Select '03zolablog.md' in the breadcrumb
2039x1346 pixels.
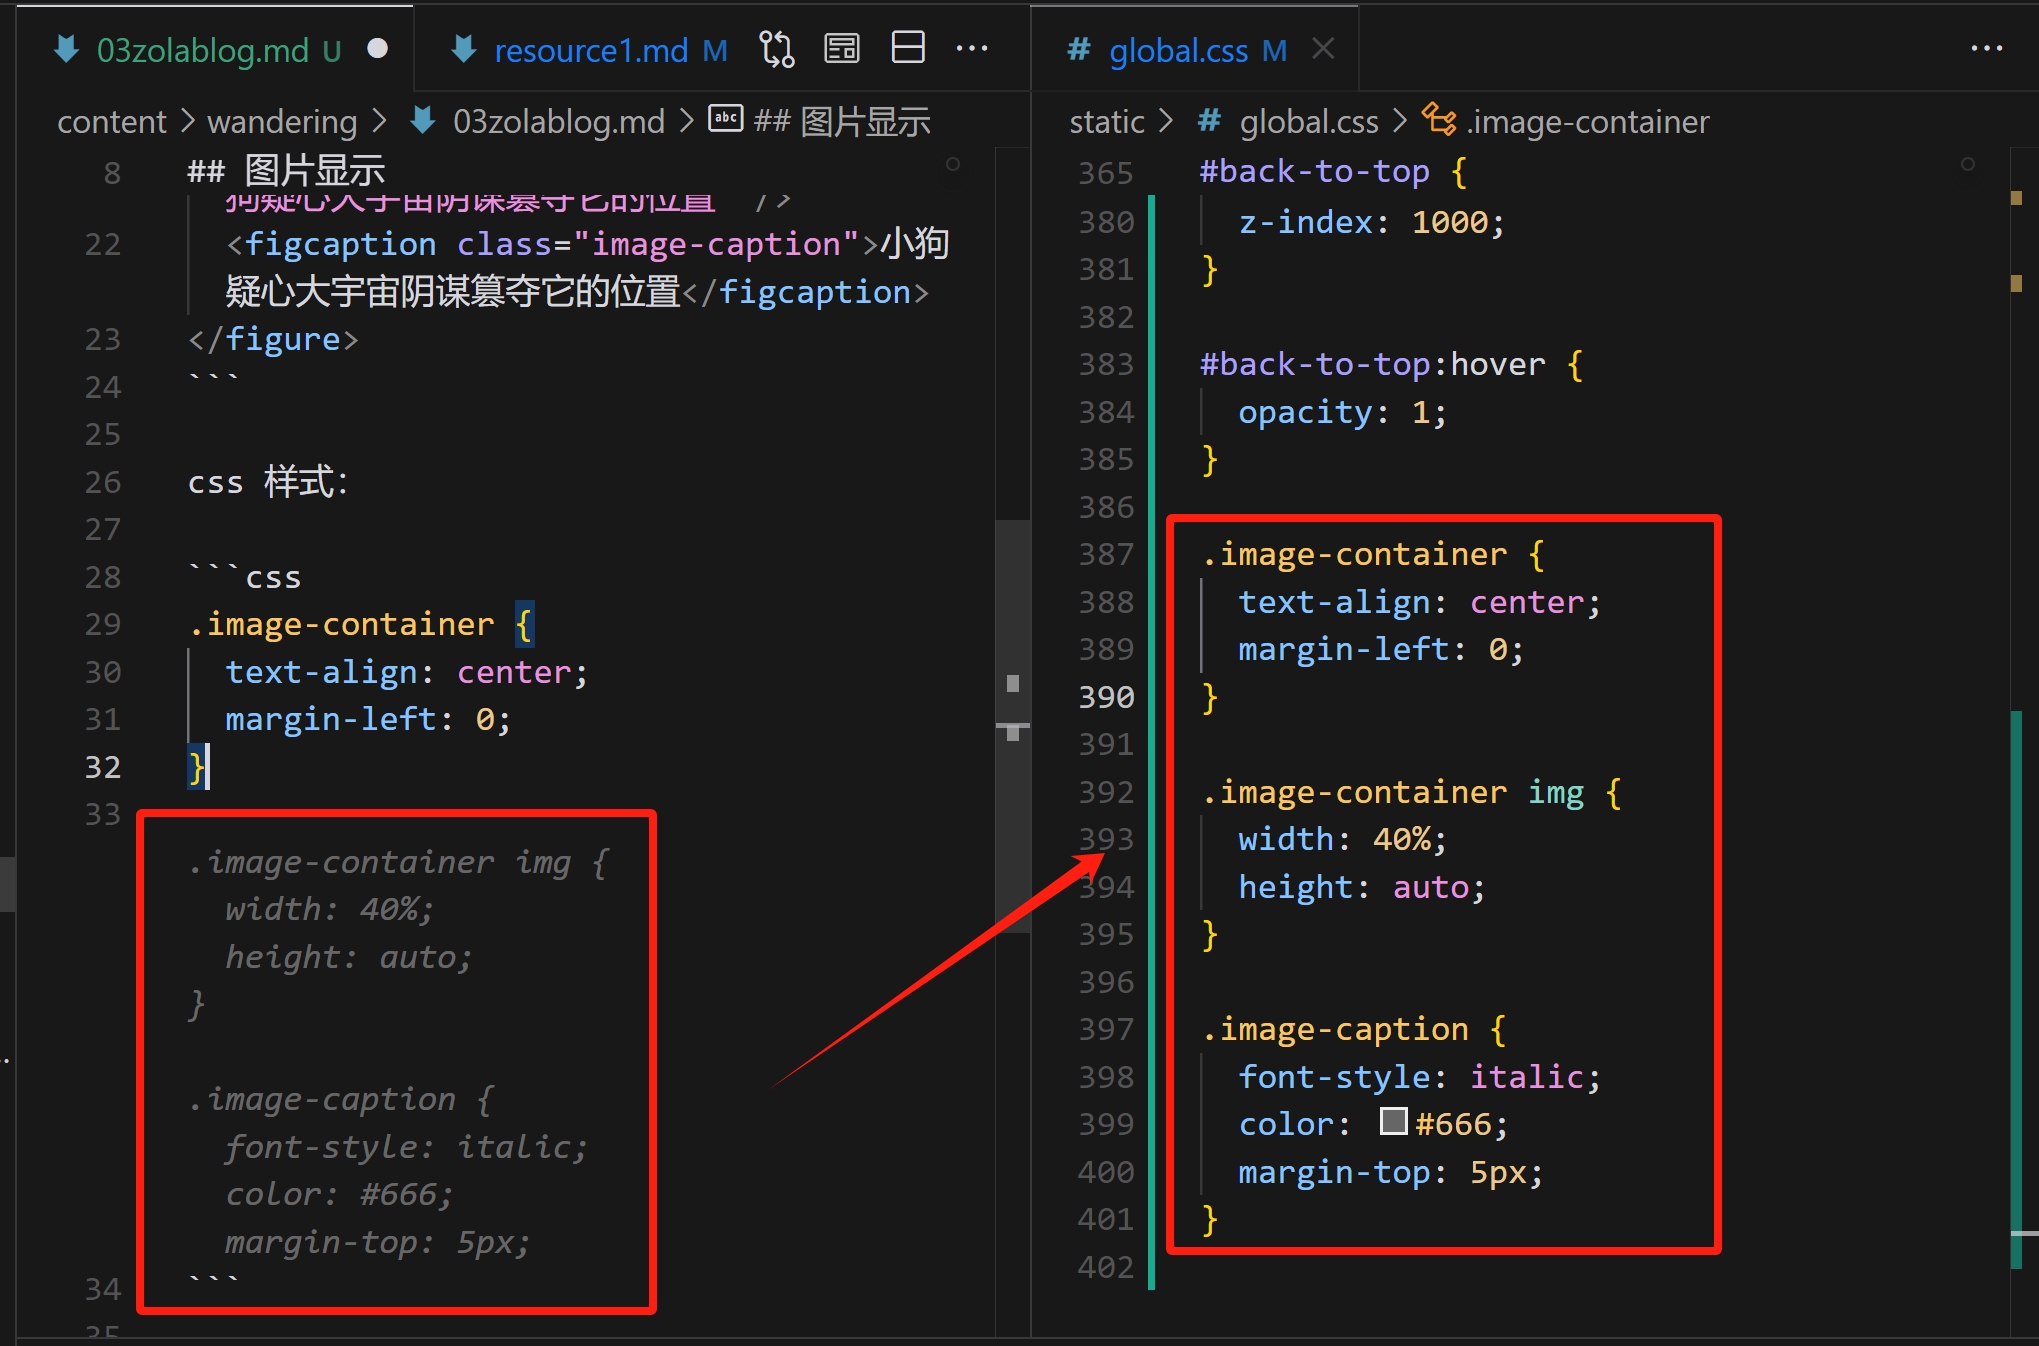pos(558,121)
